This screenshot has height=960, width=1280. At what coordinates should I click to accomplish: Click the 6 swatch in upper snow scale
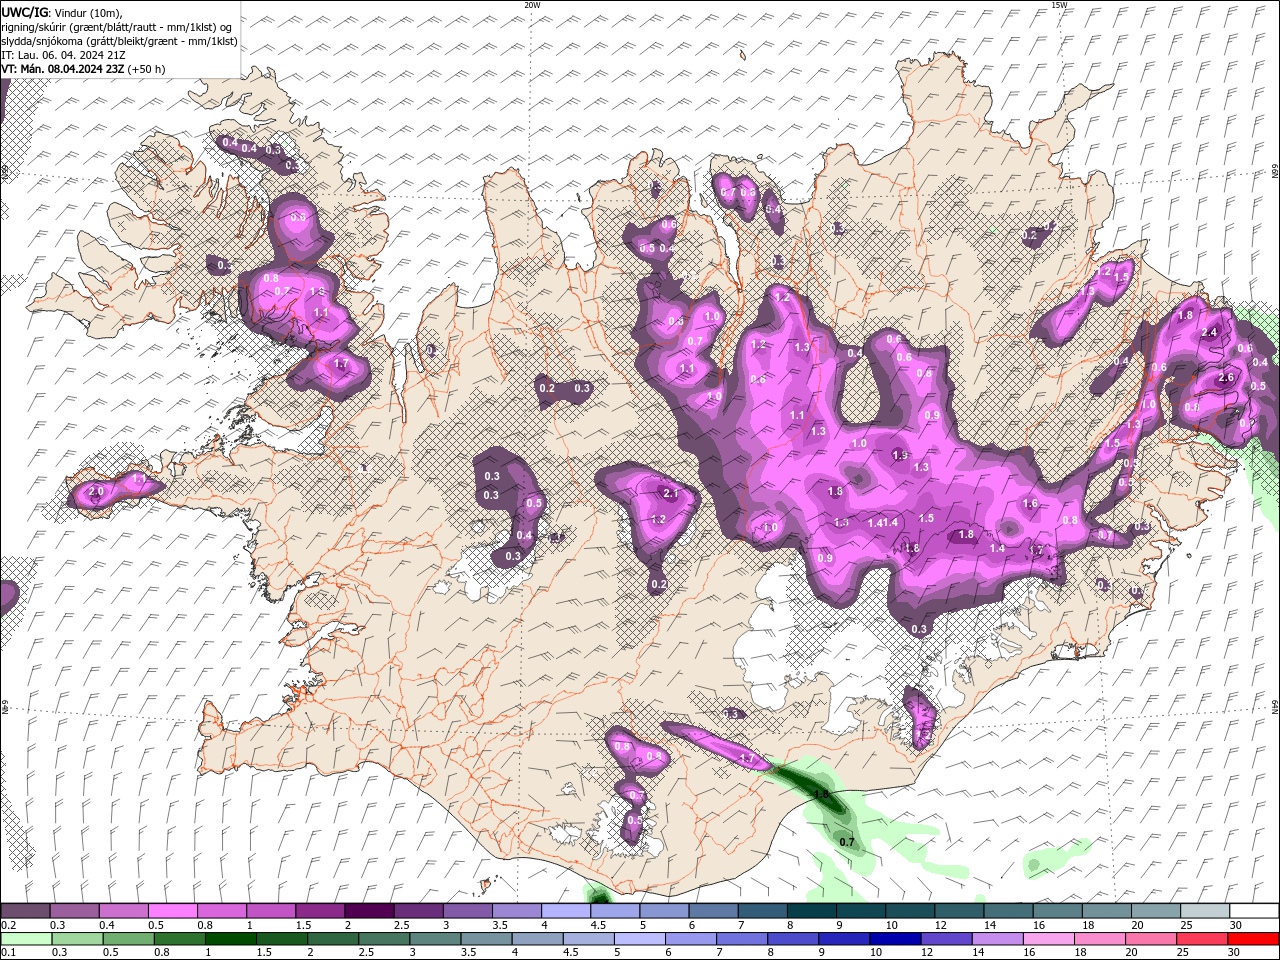point(712,911)
